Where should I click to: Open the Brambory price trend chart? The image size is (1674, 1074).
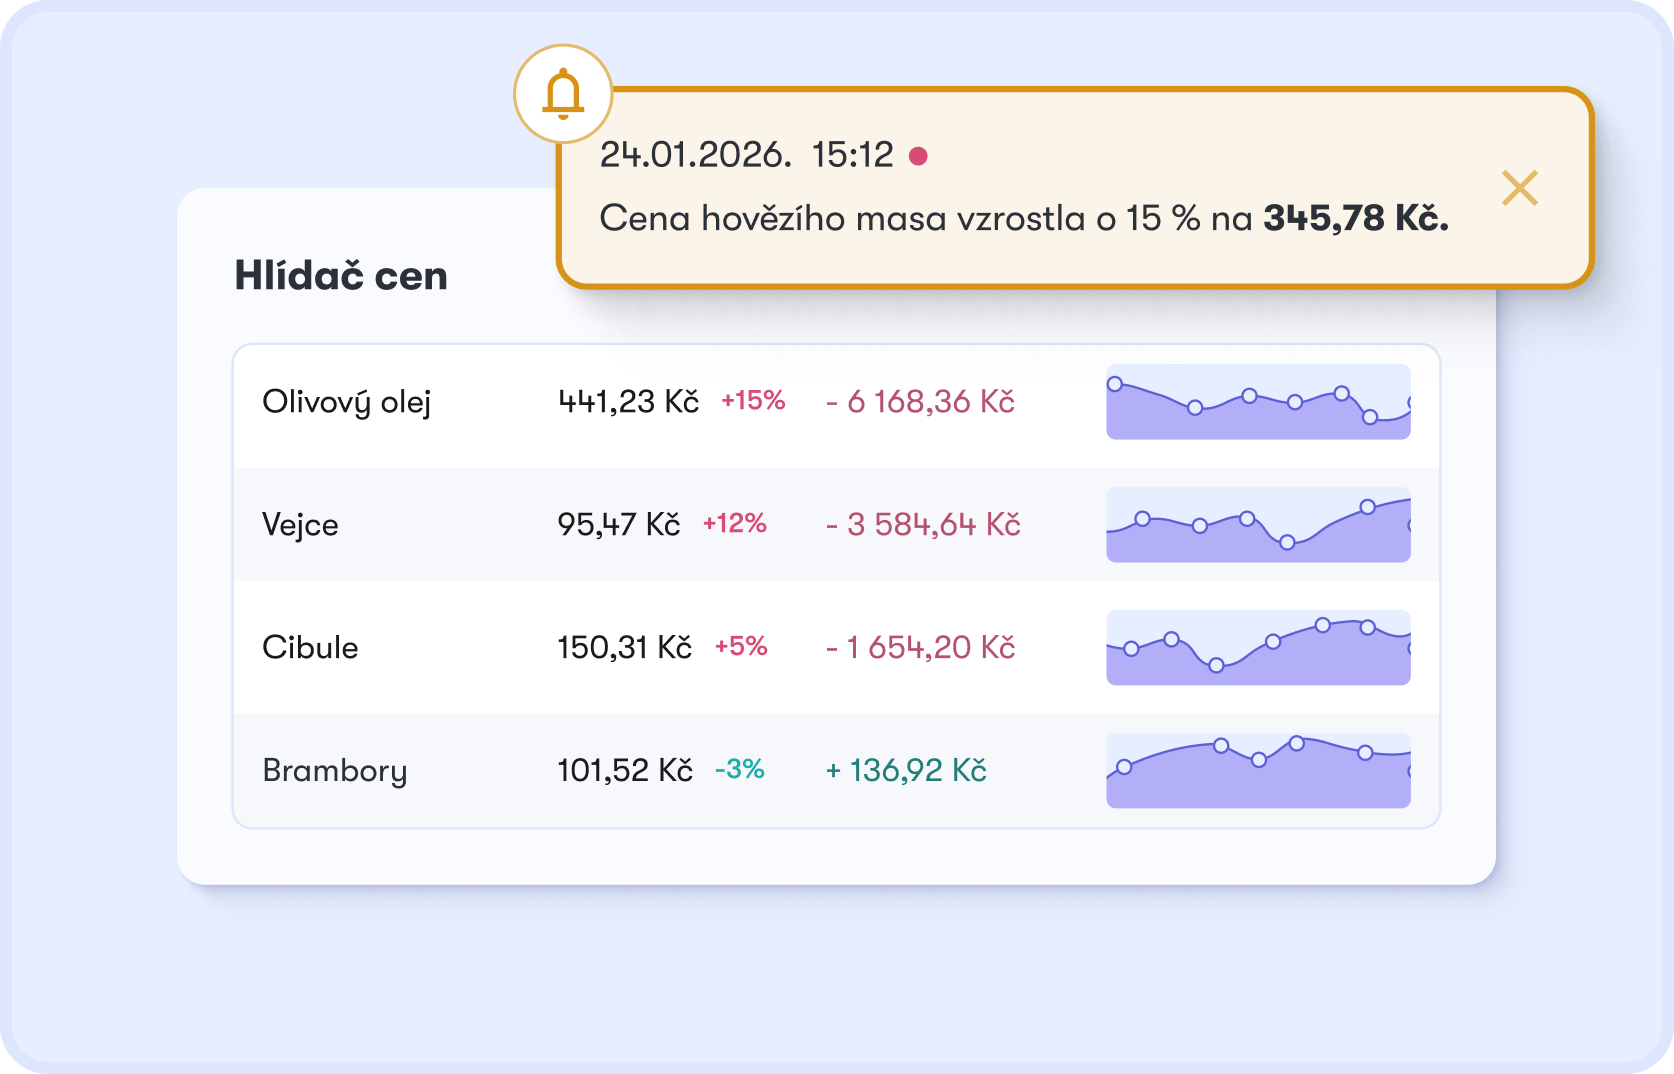pyautogui.click(x=1258, y=771)
